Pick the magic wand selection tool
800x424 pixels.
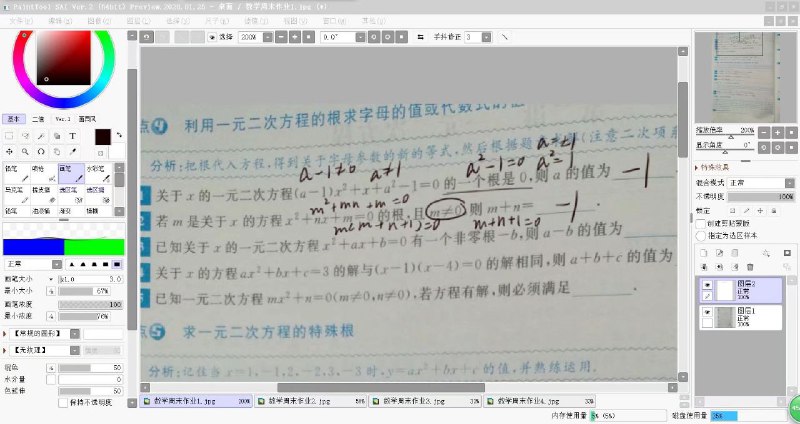point(40,135)
